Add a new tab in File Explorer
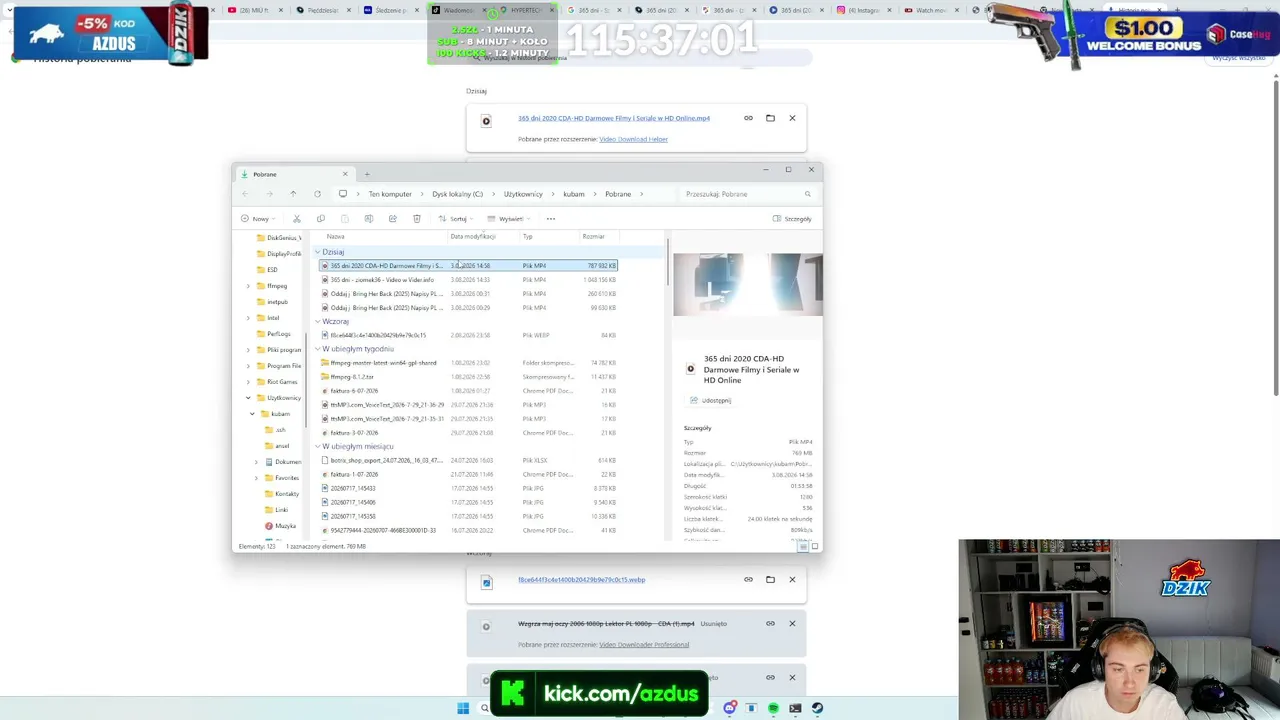This screenshot has width=1280, height=720. coord(367,174)
